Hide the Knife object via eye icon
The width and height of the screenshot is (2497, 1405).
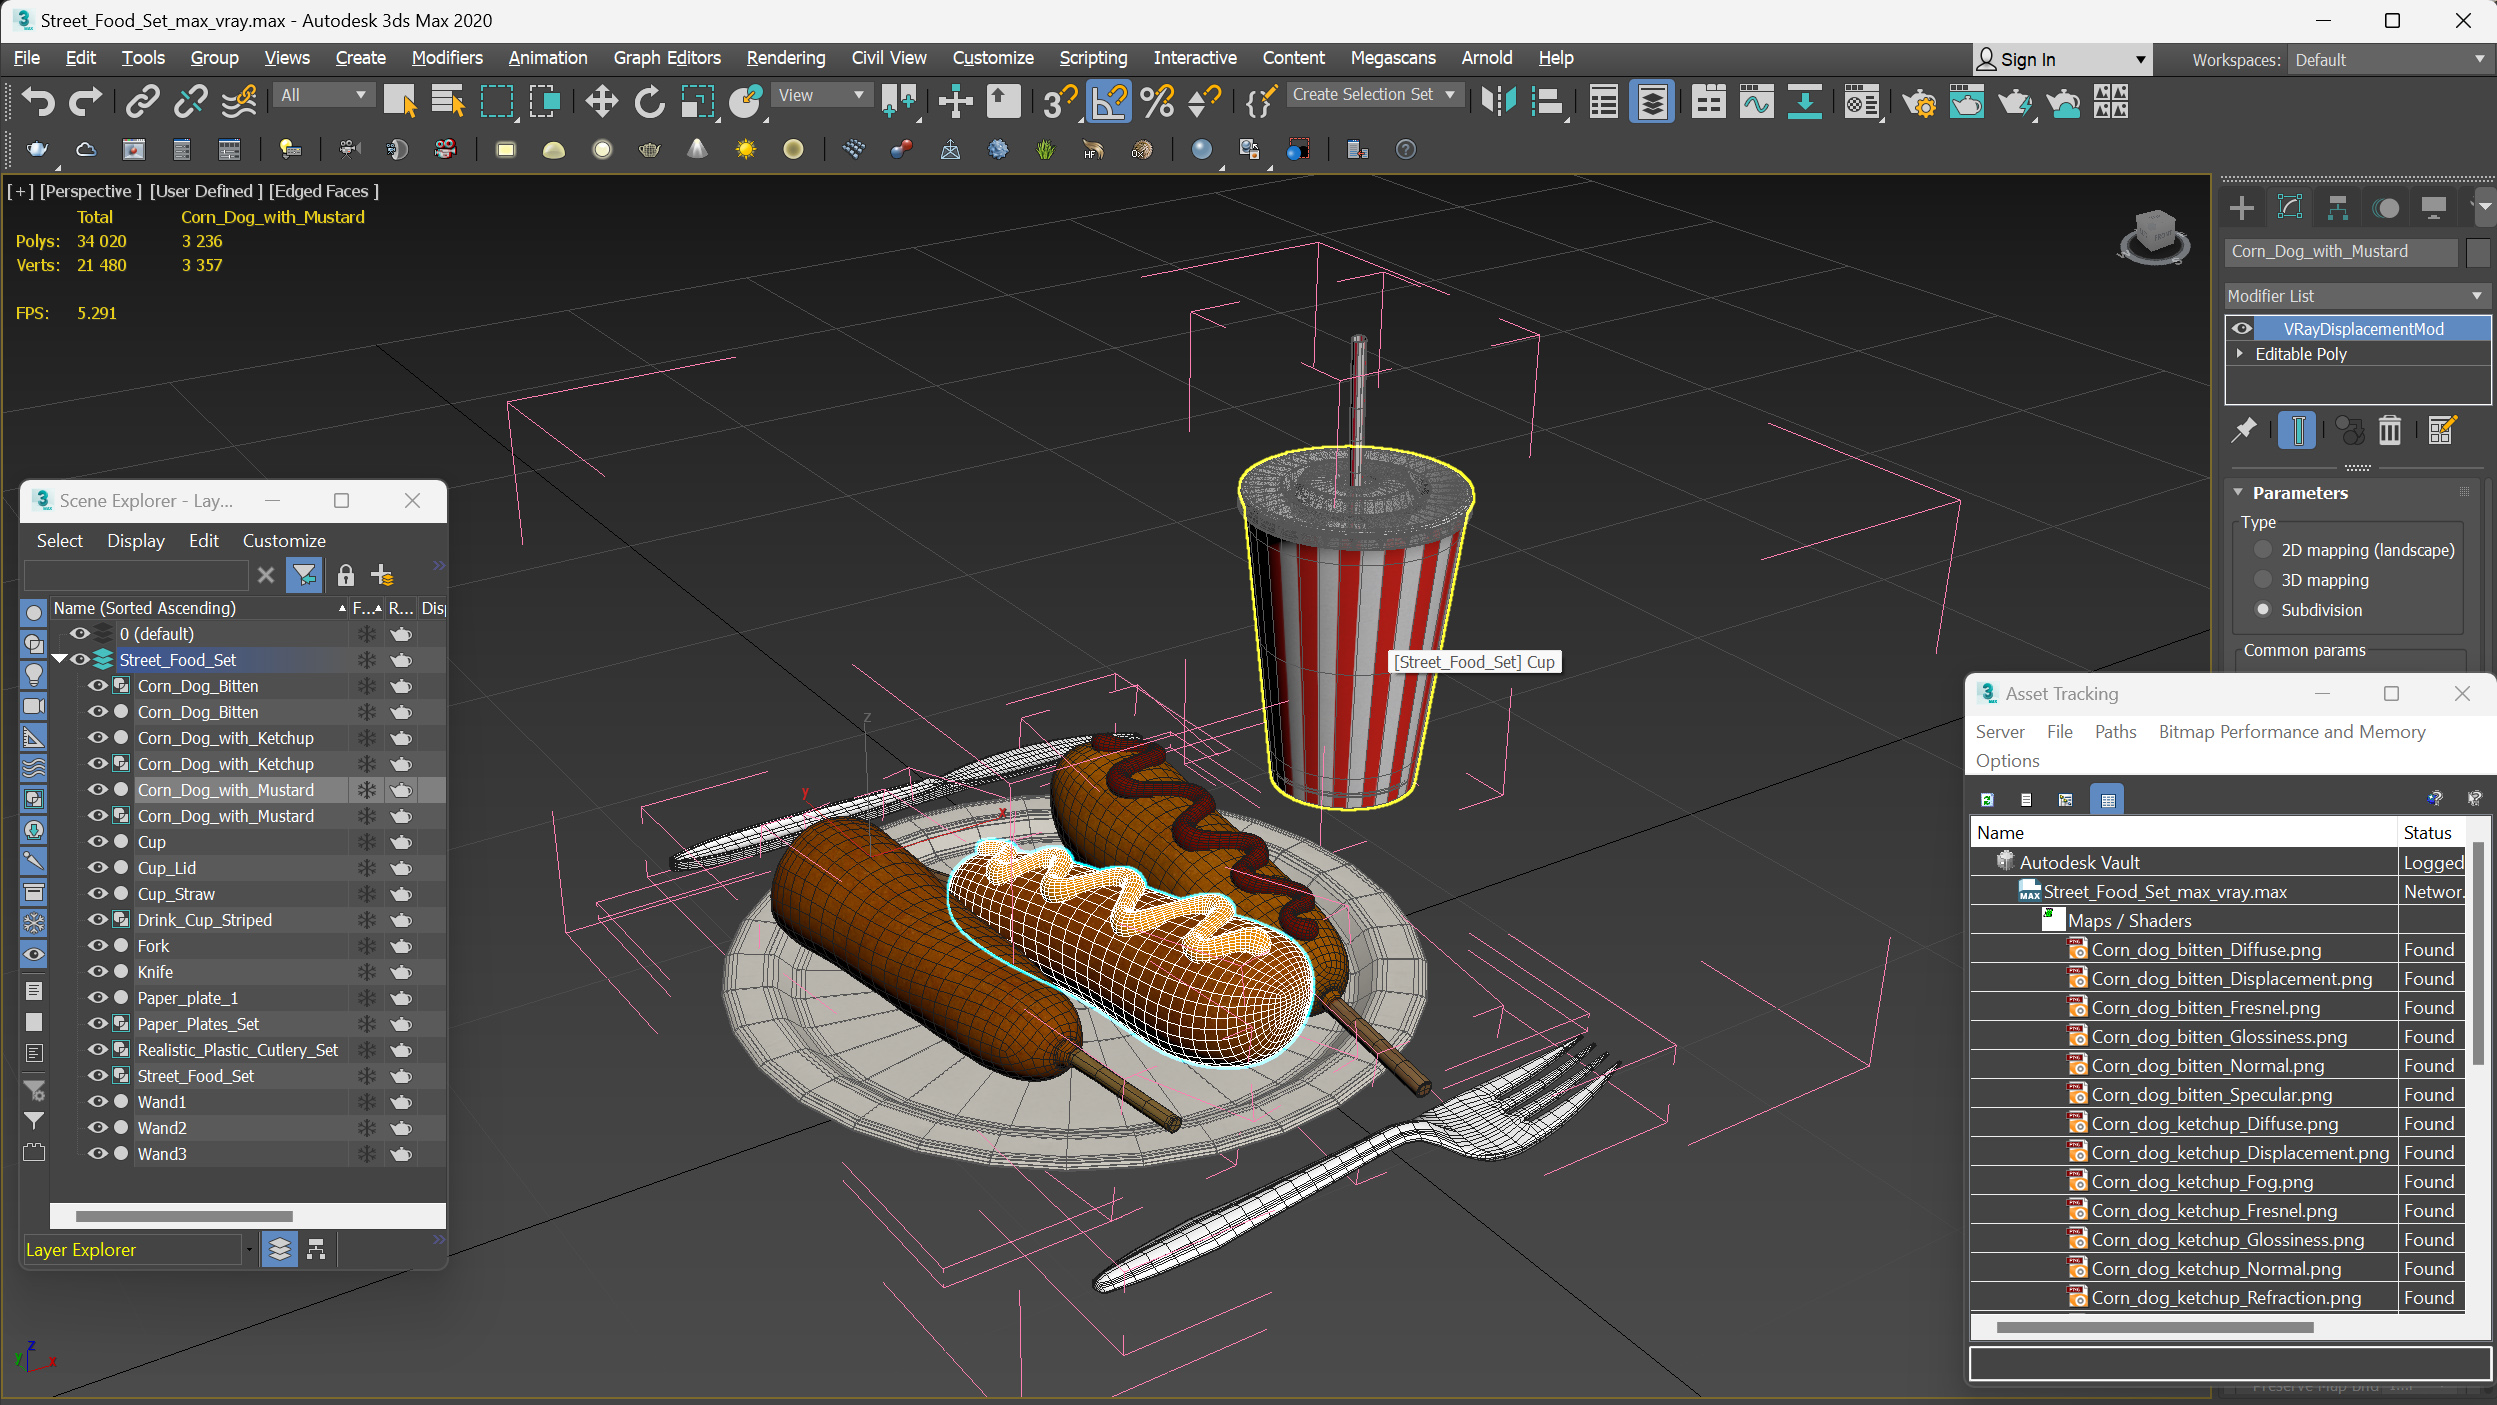coord(97,971)
